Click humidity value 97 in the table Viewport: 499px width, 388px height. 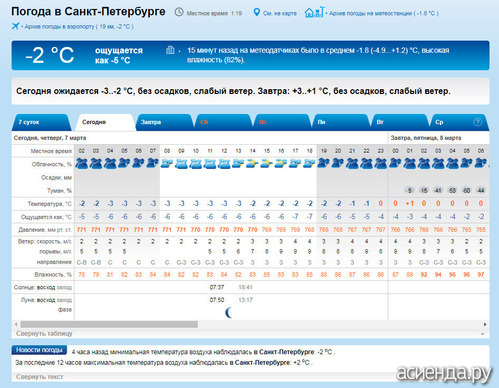[481, 275]
